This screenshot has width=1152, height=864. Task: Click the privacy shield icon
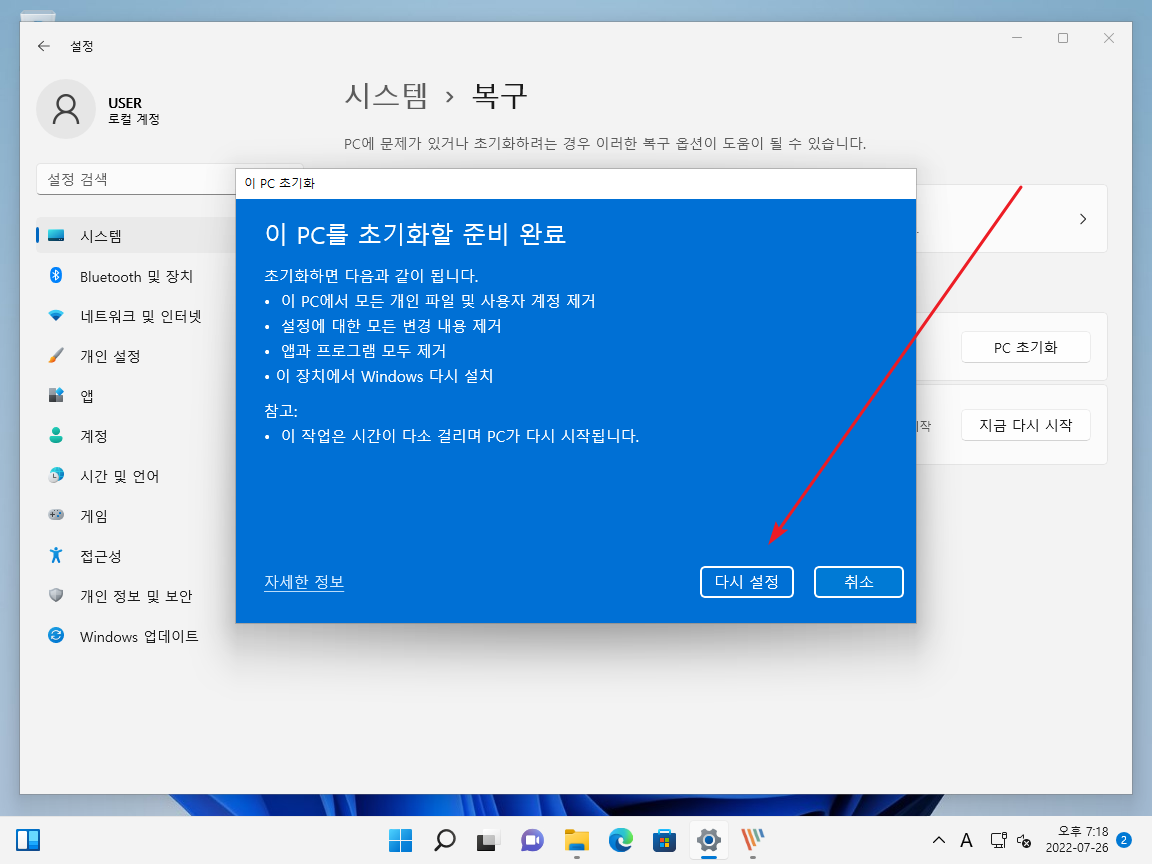pyautogui.click(x=56, y=595)
